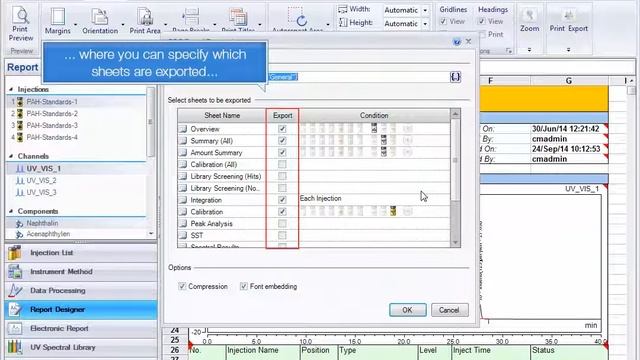Select the Amount Summary sheet icon
640x360 pixels.
tap(183, 153)
